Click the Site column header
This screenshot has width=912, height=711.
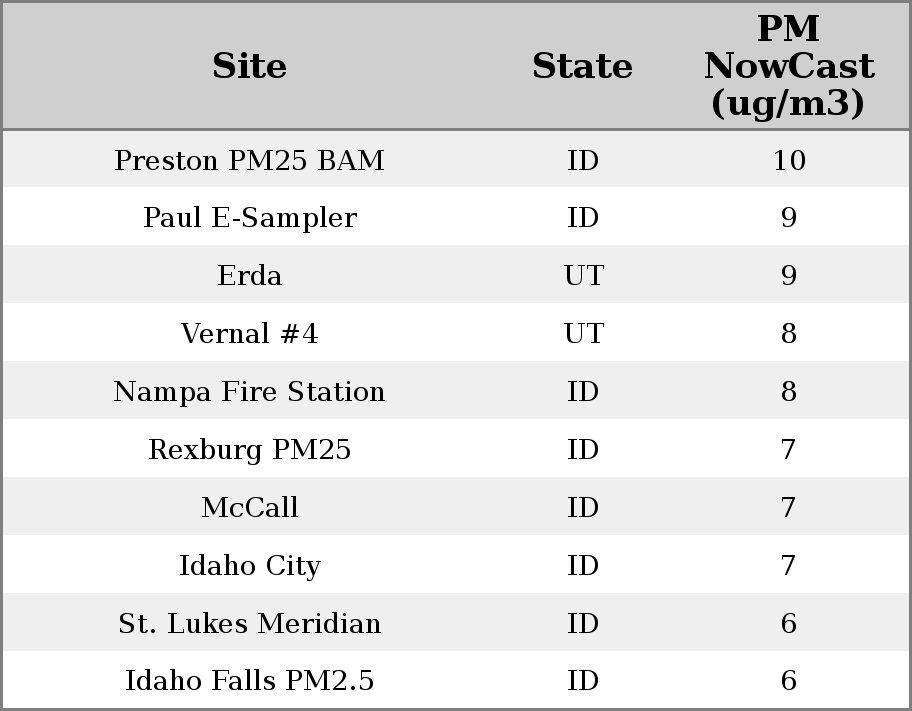(249, 66)
